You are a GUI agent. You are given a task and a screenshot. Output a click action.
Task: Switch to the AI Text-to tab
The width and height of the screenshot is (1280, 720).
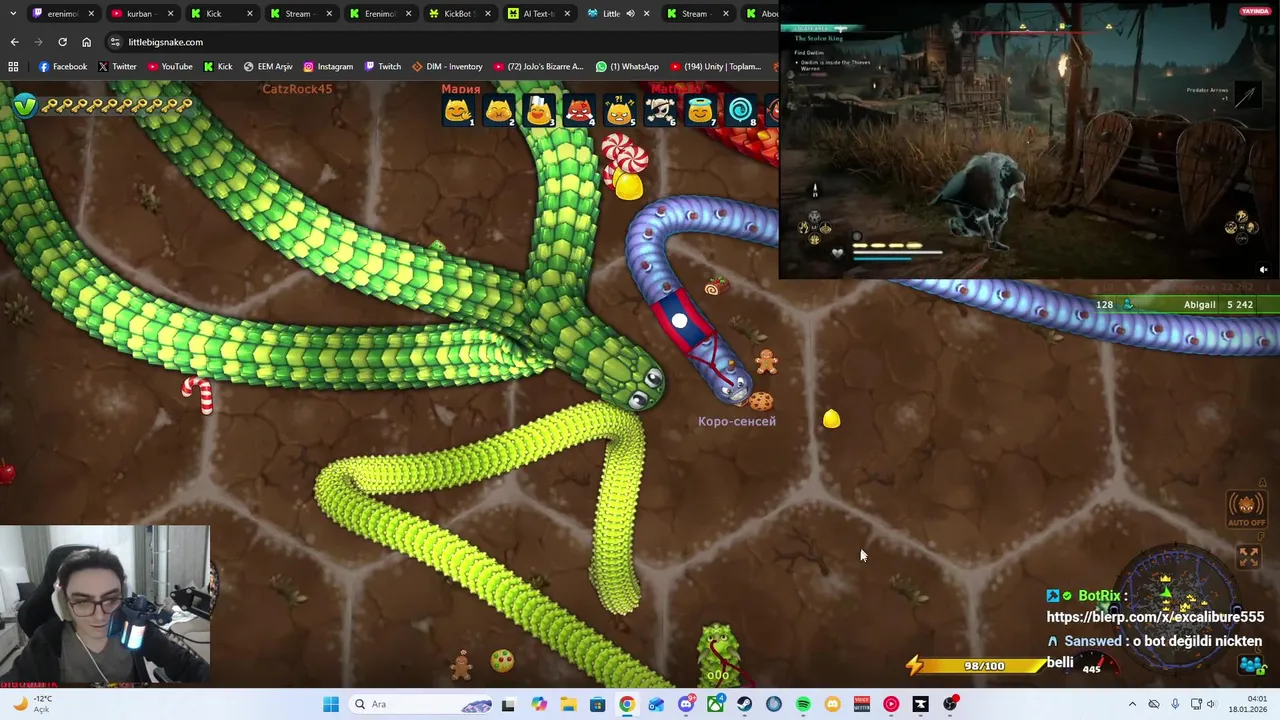coord(538,13)
